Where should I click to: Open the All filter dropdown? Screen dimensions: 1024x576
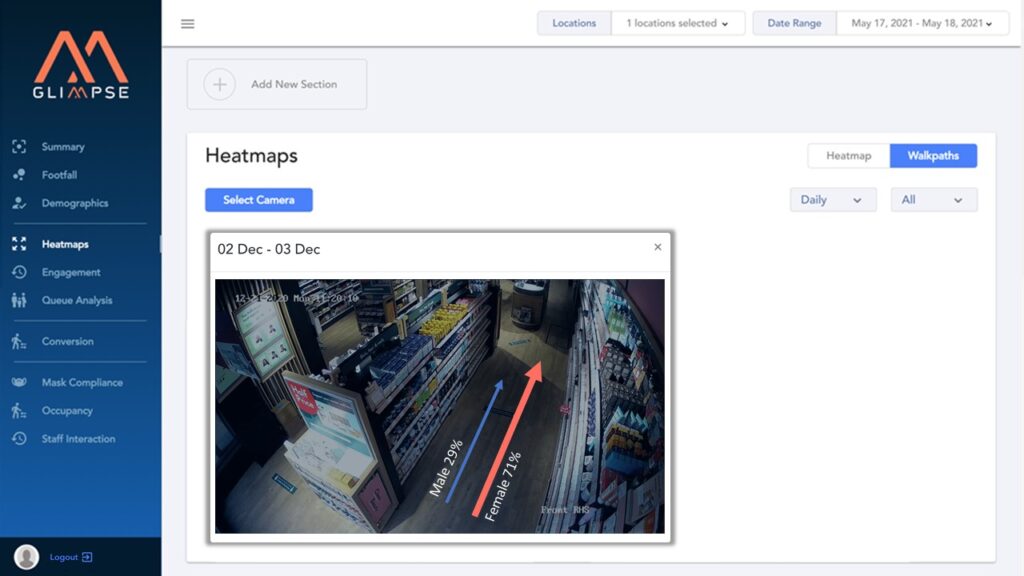(933, 200)
